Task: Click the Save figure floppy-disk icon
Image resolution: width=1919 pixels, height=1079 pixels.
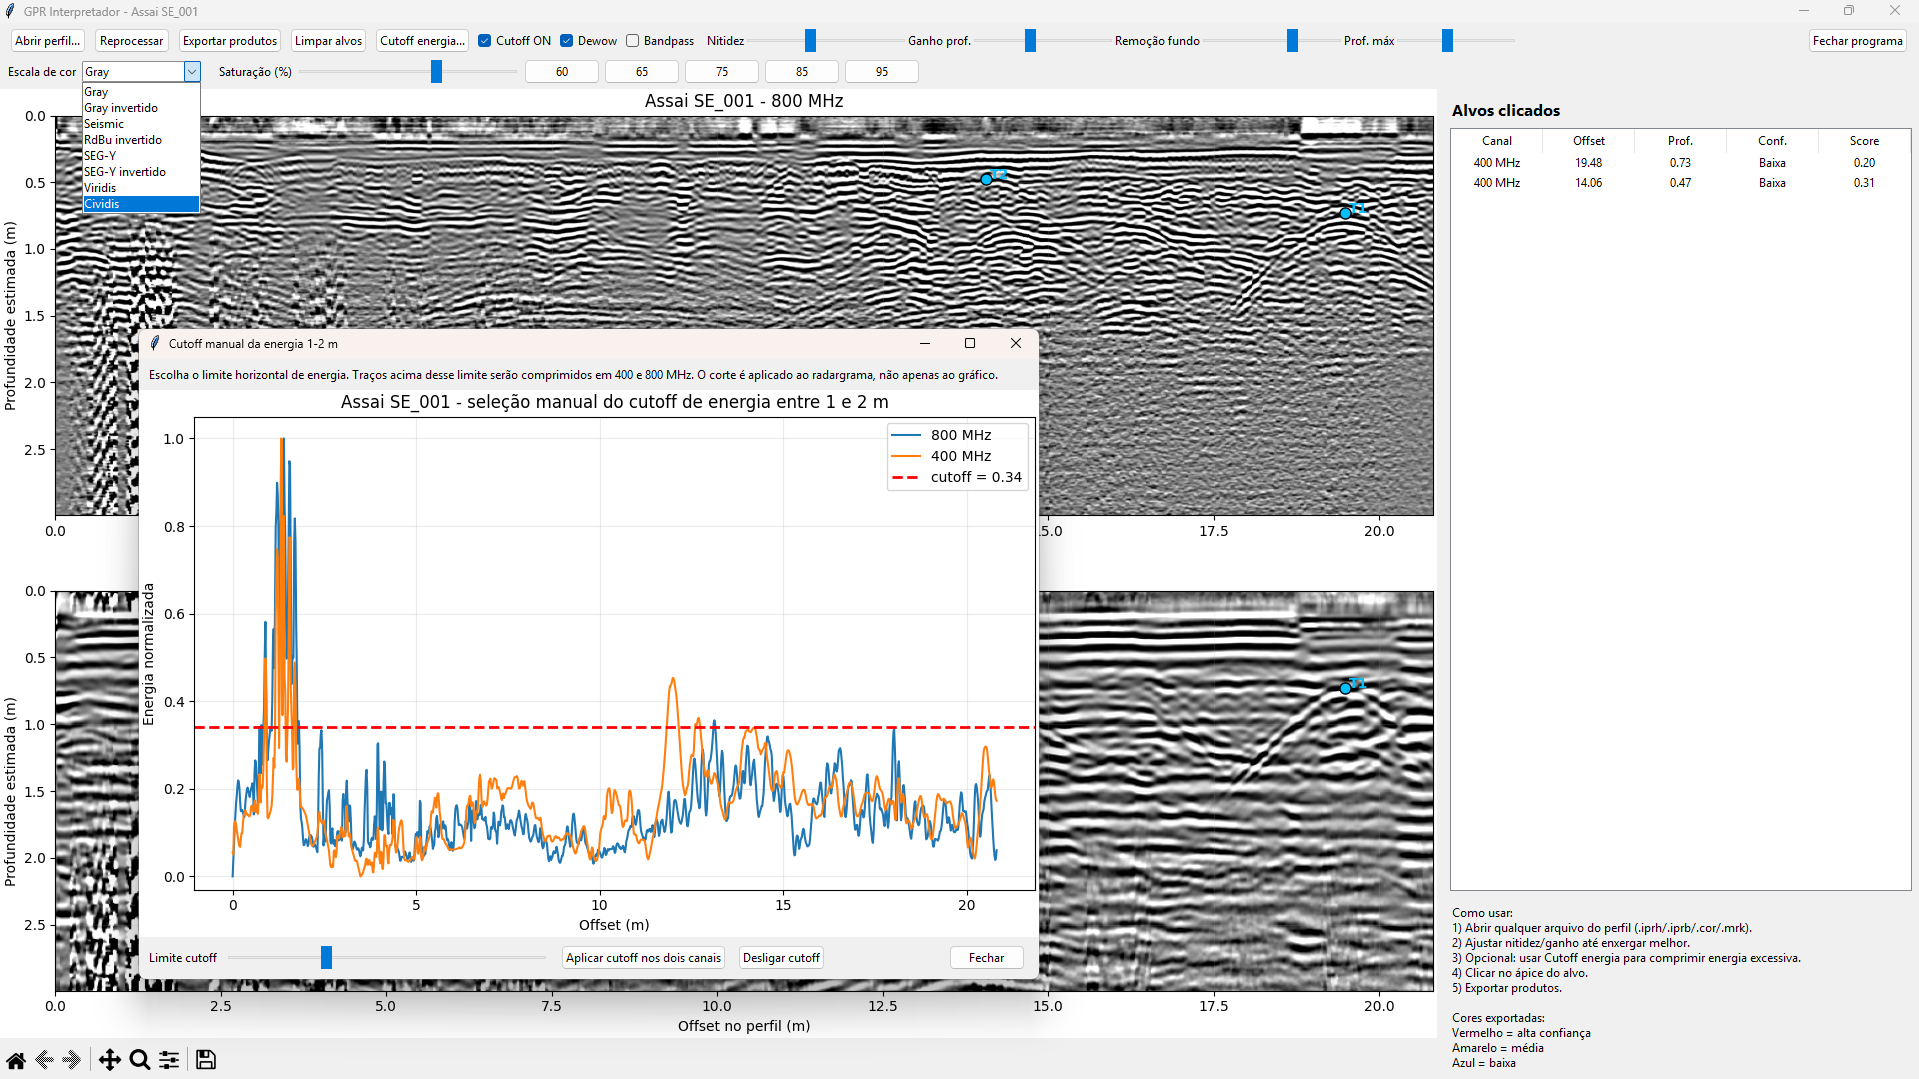Action: coord(206,1060)
